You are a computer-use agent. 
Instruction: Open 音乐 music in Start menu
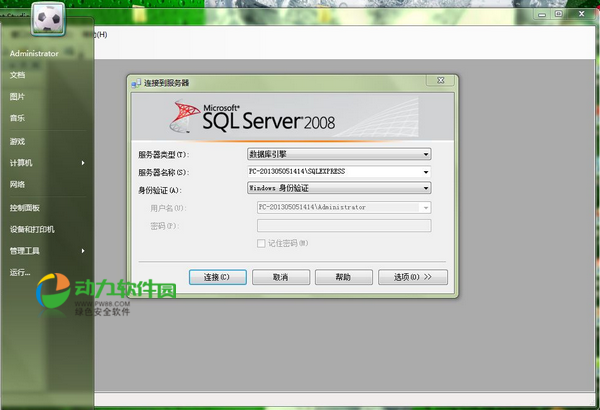[x=17, y=118]
